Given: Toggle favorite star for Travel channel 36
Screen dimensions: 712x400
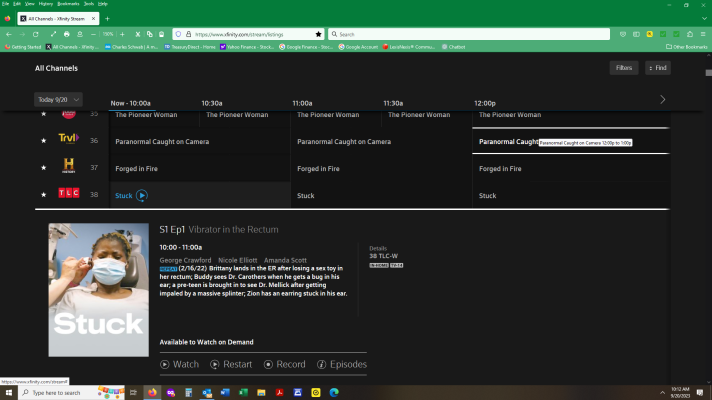Looking at the screenshot, I should (x=44, y=141).
